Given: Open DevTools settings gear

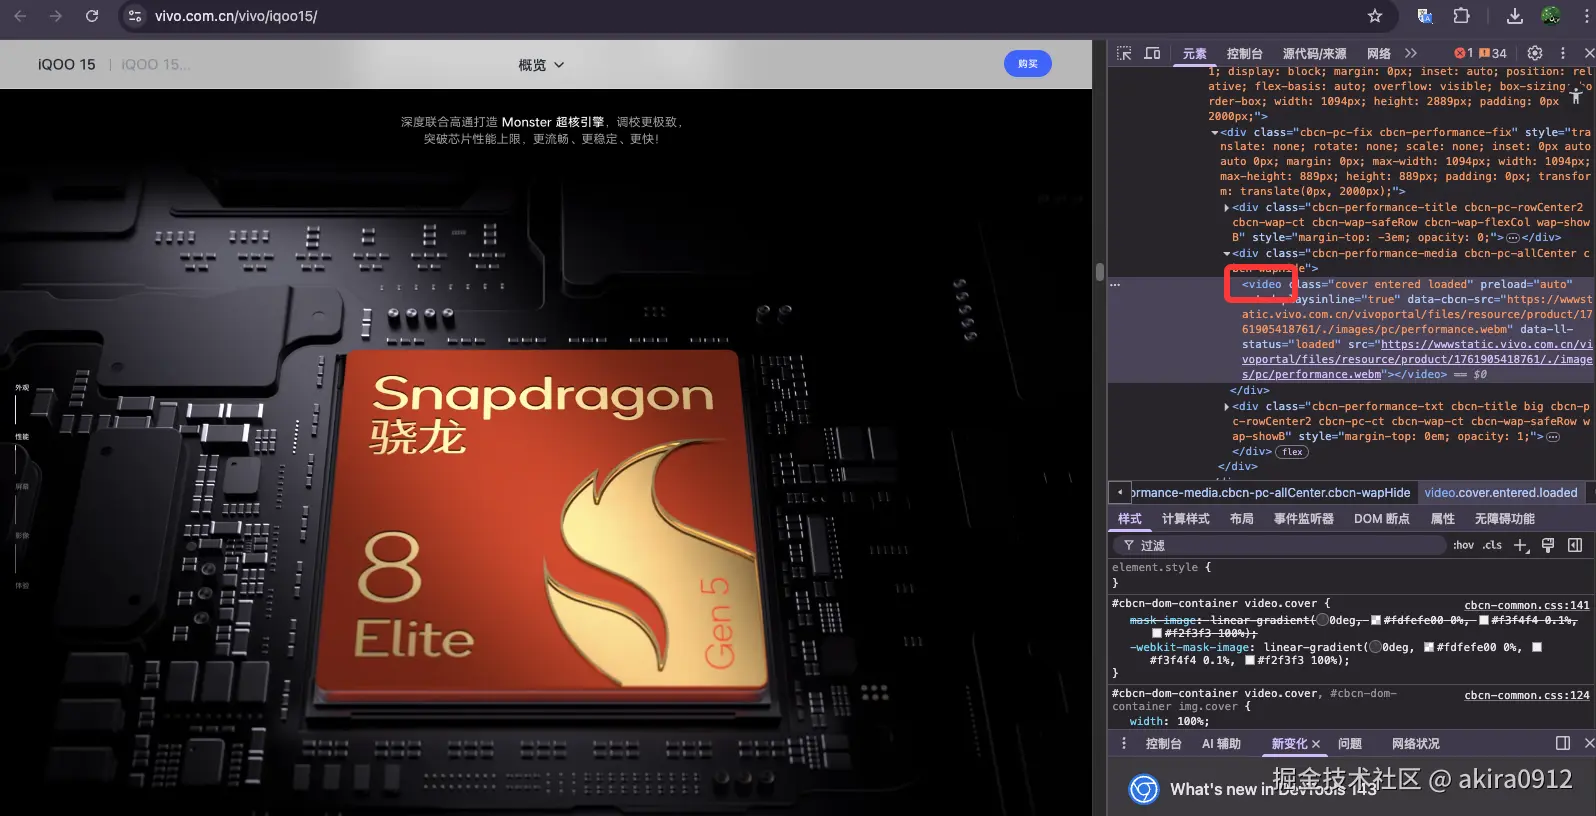Looking at the screenshot, I should [1535, 53].
